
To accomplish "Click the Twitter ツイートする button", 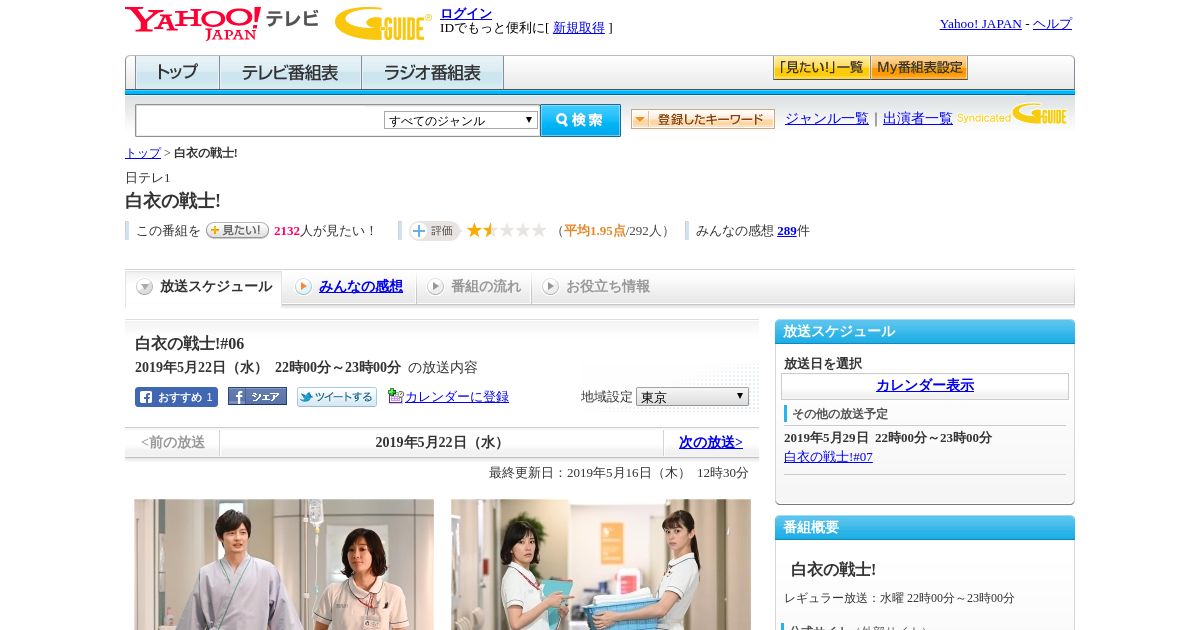I will click(337, 397).
